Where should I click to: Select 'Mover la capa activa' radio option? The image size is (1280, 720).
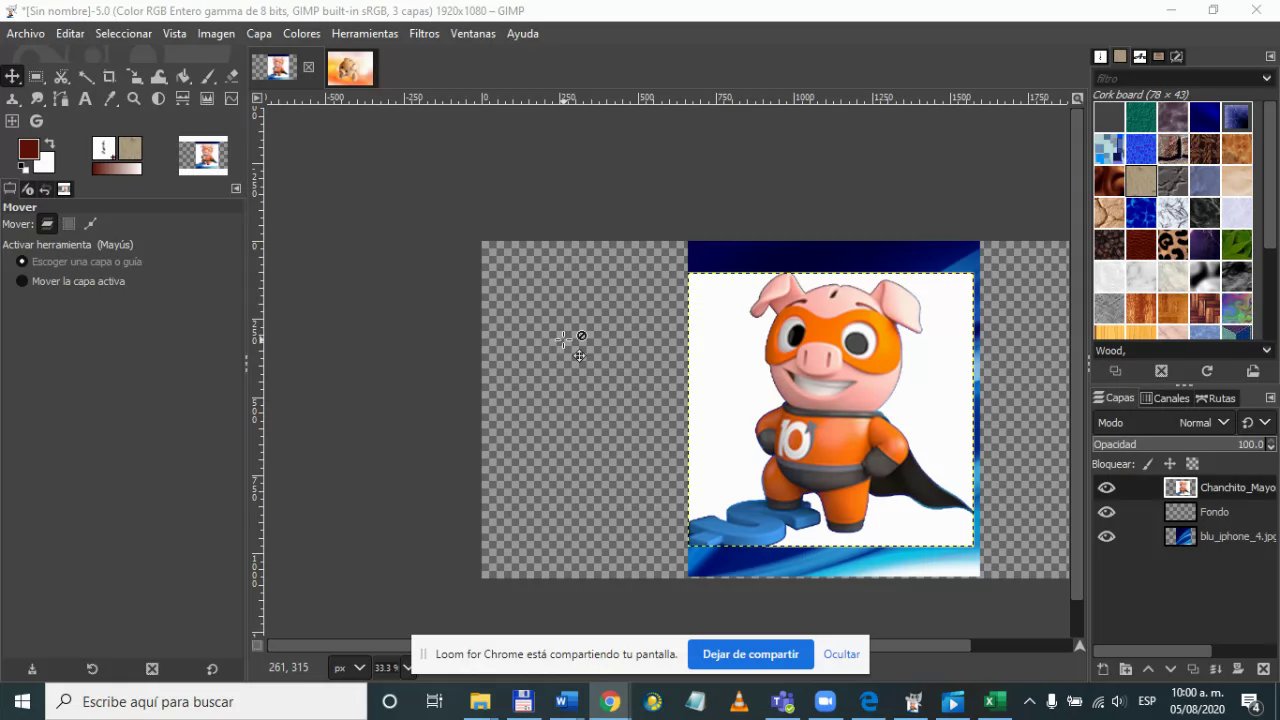[22, 281]
